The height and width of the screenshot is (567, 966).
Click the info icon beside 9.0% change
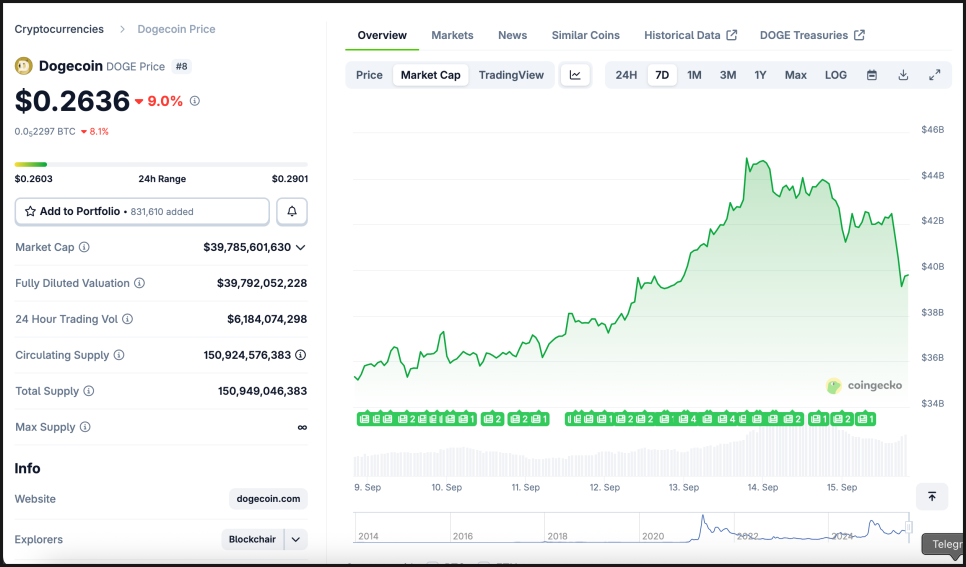195,100
